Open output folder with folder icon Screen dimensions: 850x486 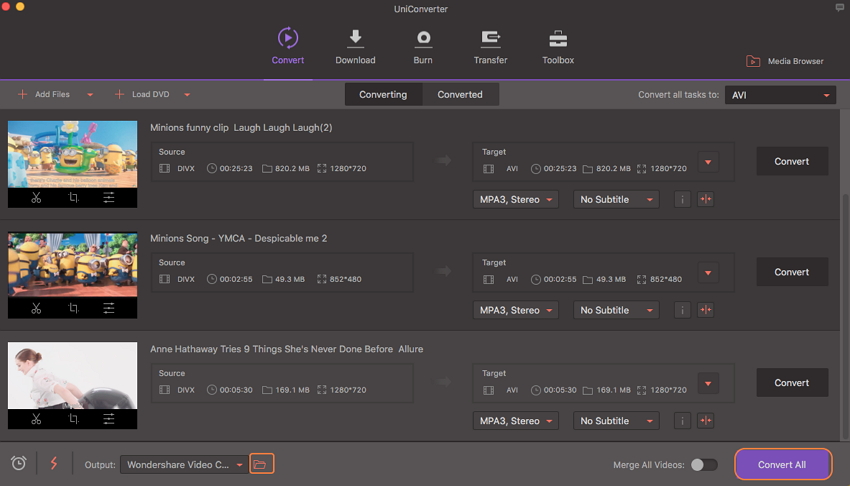(261, 464)
